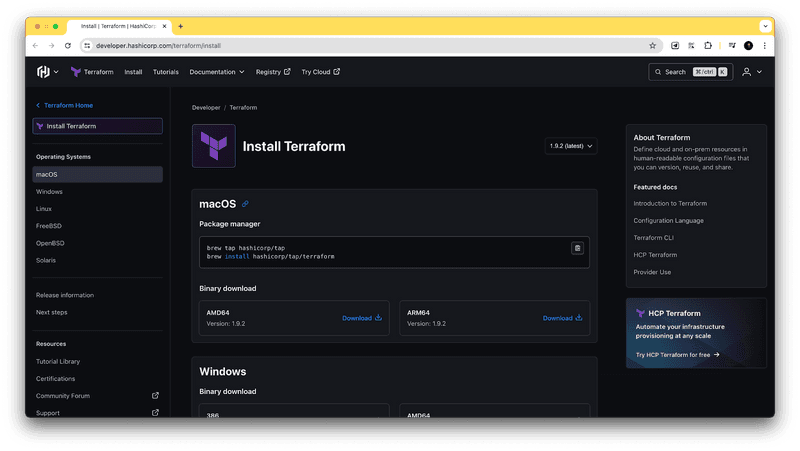Open Support external link
This screenshot has height=451, width=800.
tap(97, 413)
